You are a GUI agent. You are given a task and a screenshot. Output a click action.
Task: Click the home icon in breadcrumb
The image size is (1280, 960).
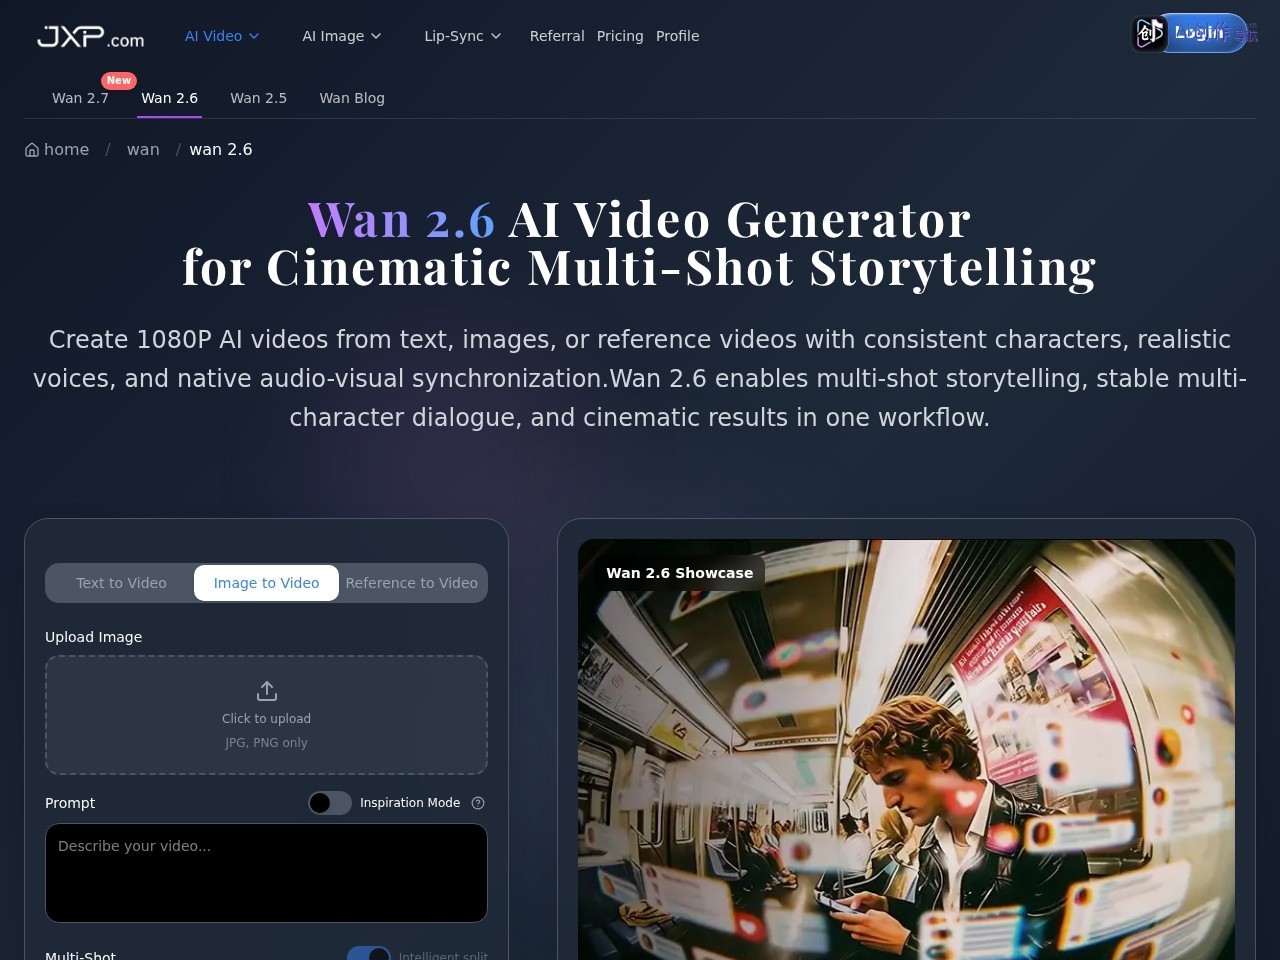coord(32,149)
